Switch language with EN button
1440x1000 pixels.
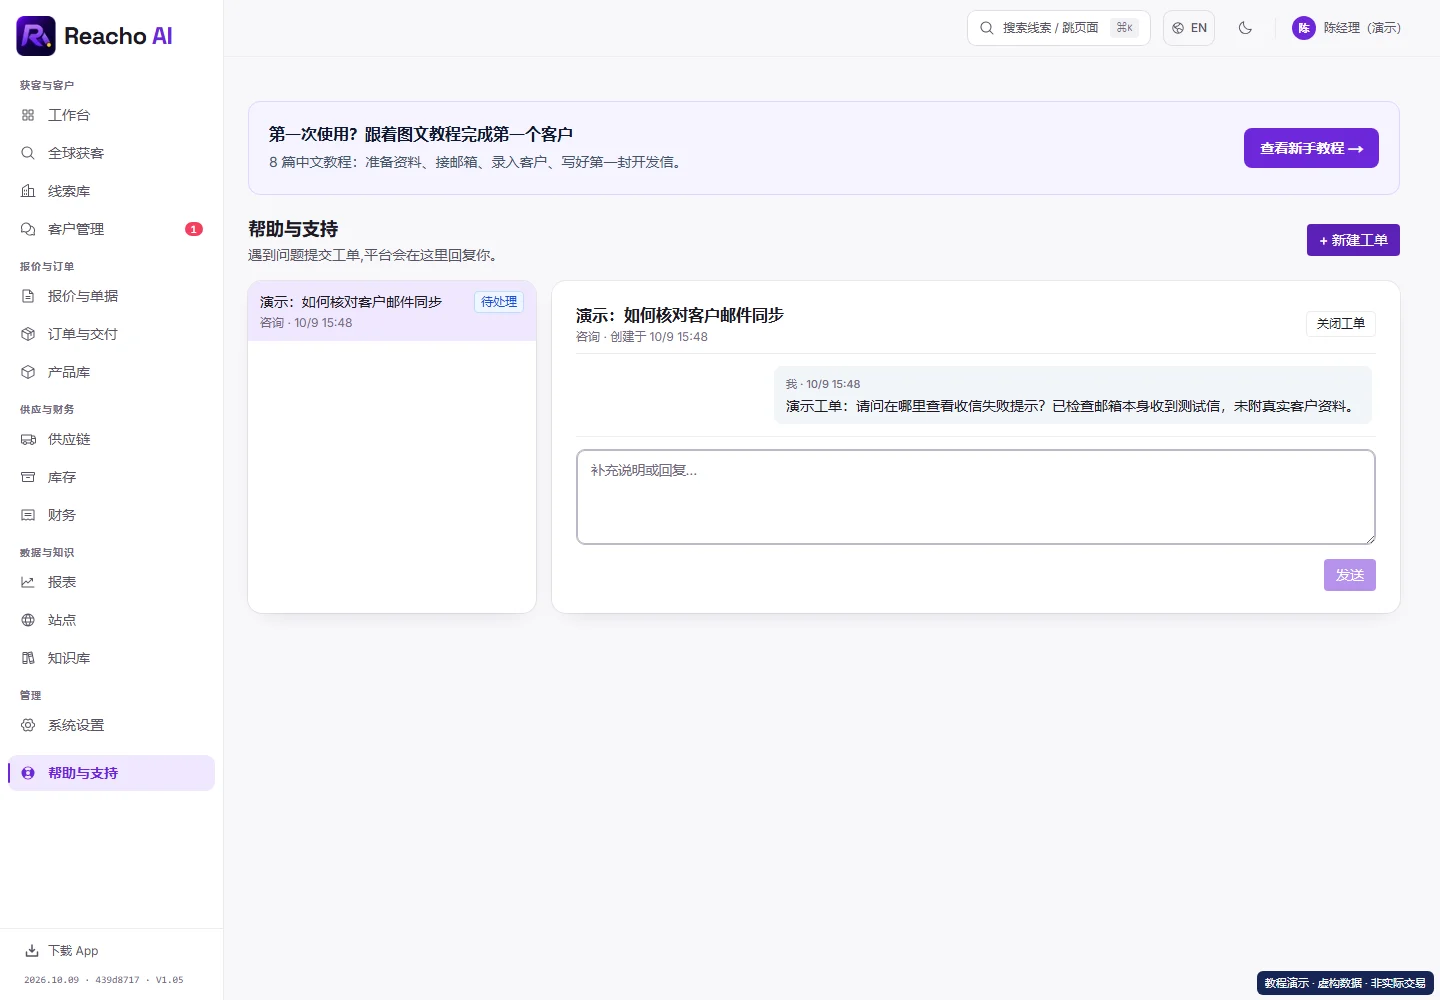coord(1189,28)
